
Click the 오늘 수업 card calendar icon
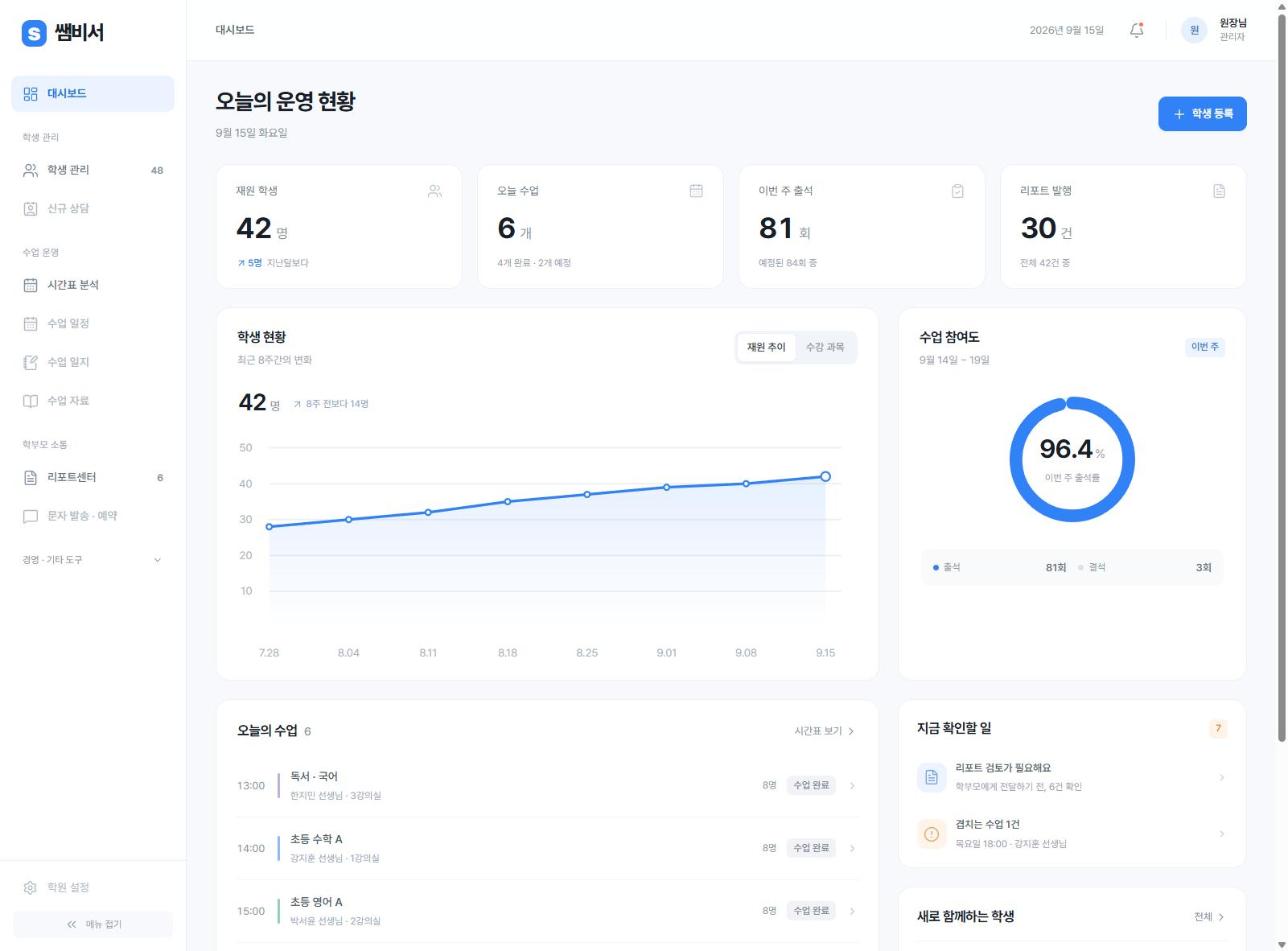696,191
